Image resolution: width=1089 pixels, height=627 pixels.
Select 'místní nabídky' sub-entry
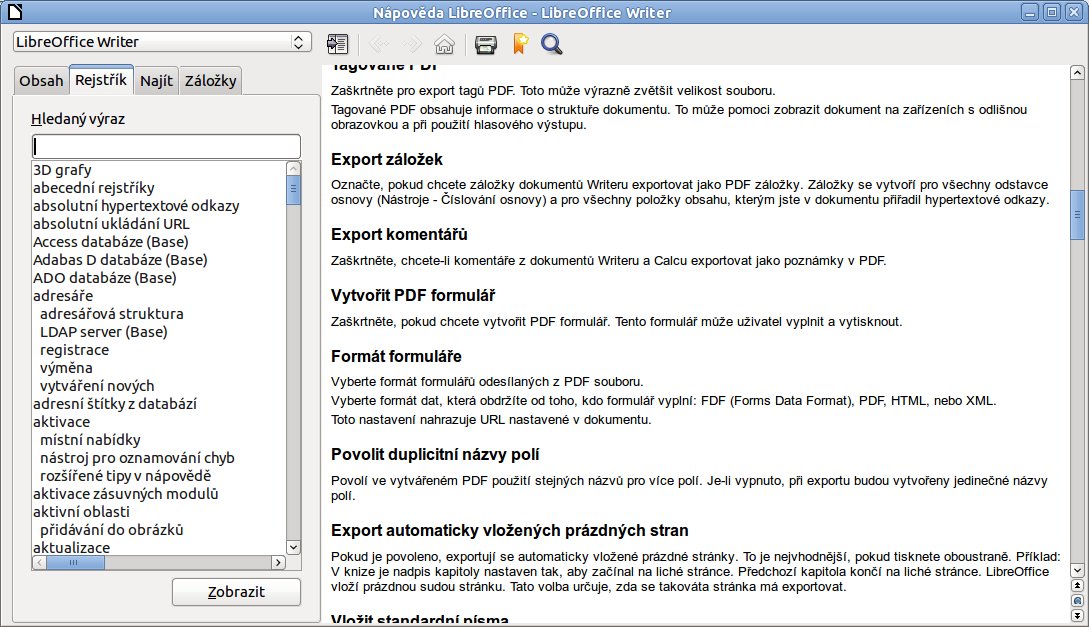pos(90,440)
